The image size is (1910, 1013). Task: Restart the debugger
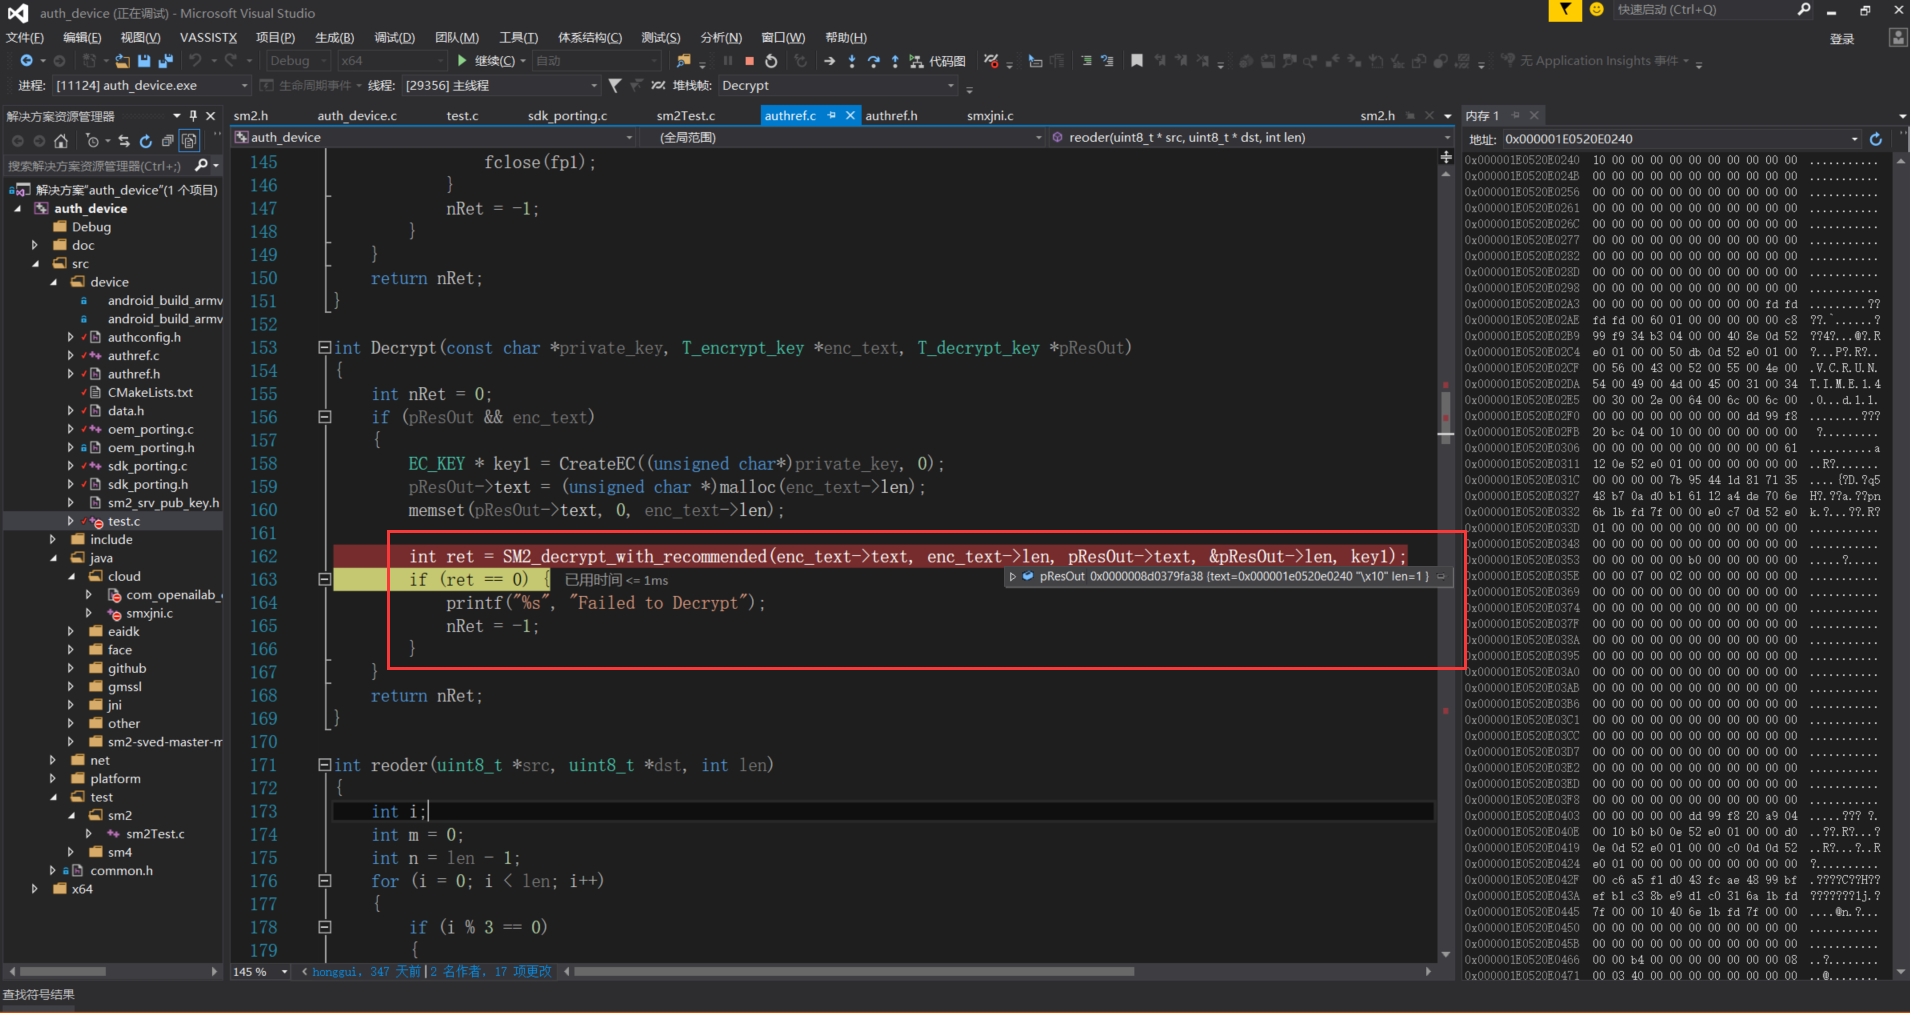[x=771, y=60]
